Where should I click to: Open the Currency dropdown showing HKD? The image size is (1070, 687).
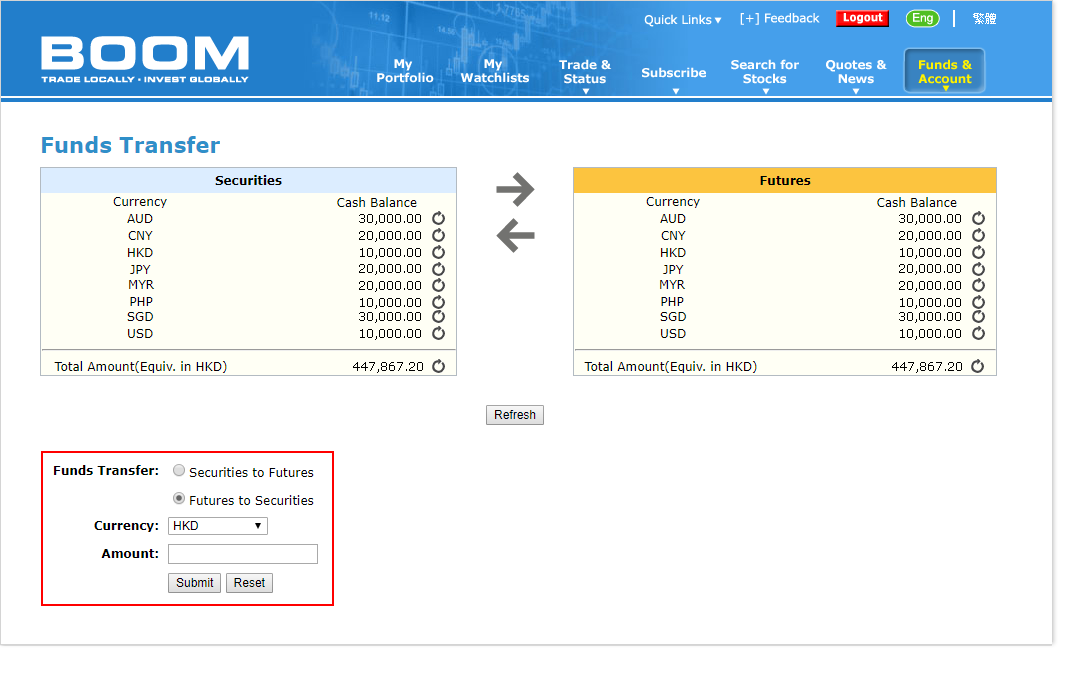[x=218, y=526]
